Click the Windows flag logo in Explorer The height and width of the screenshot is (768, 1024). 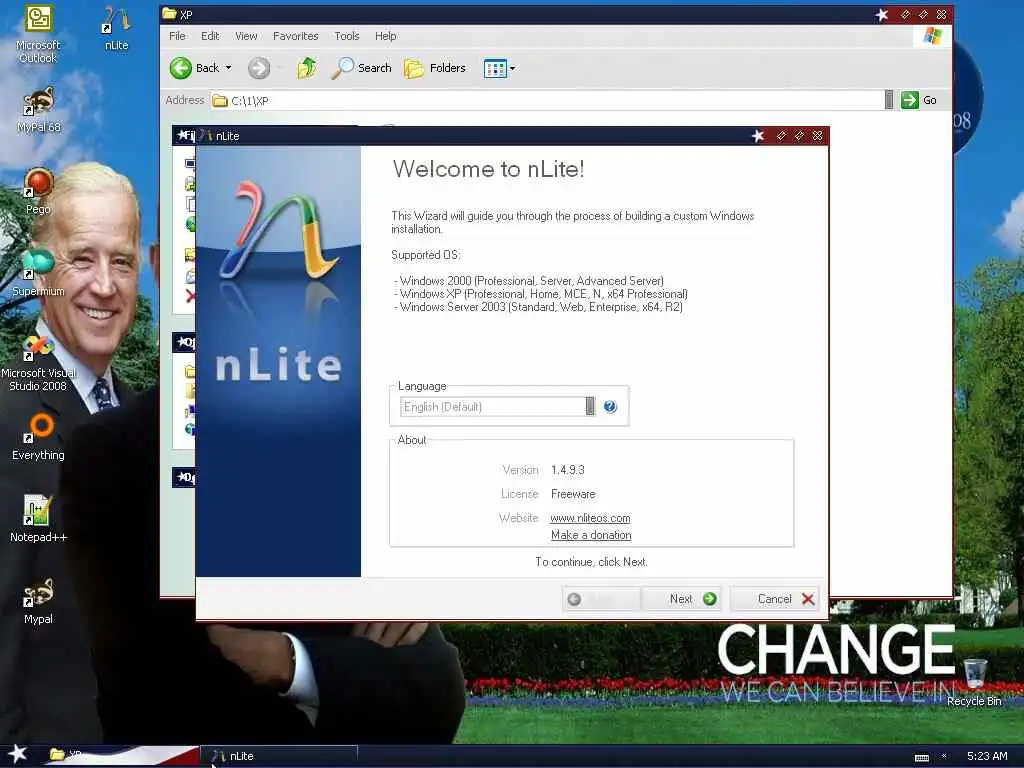tap(933, 36)
